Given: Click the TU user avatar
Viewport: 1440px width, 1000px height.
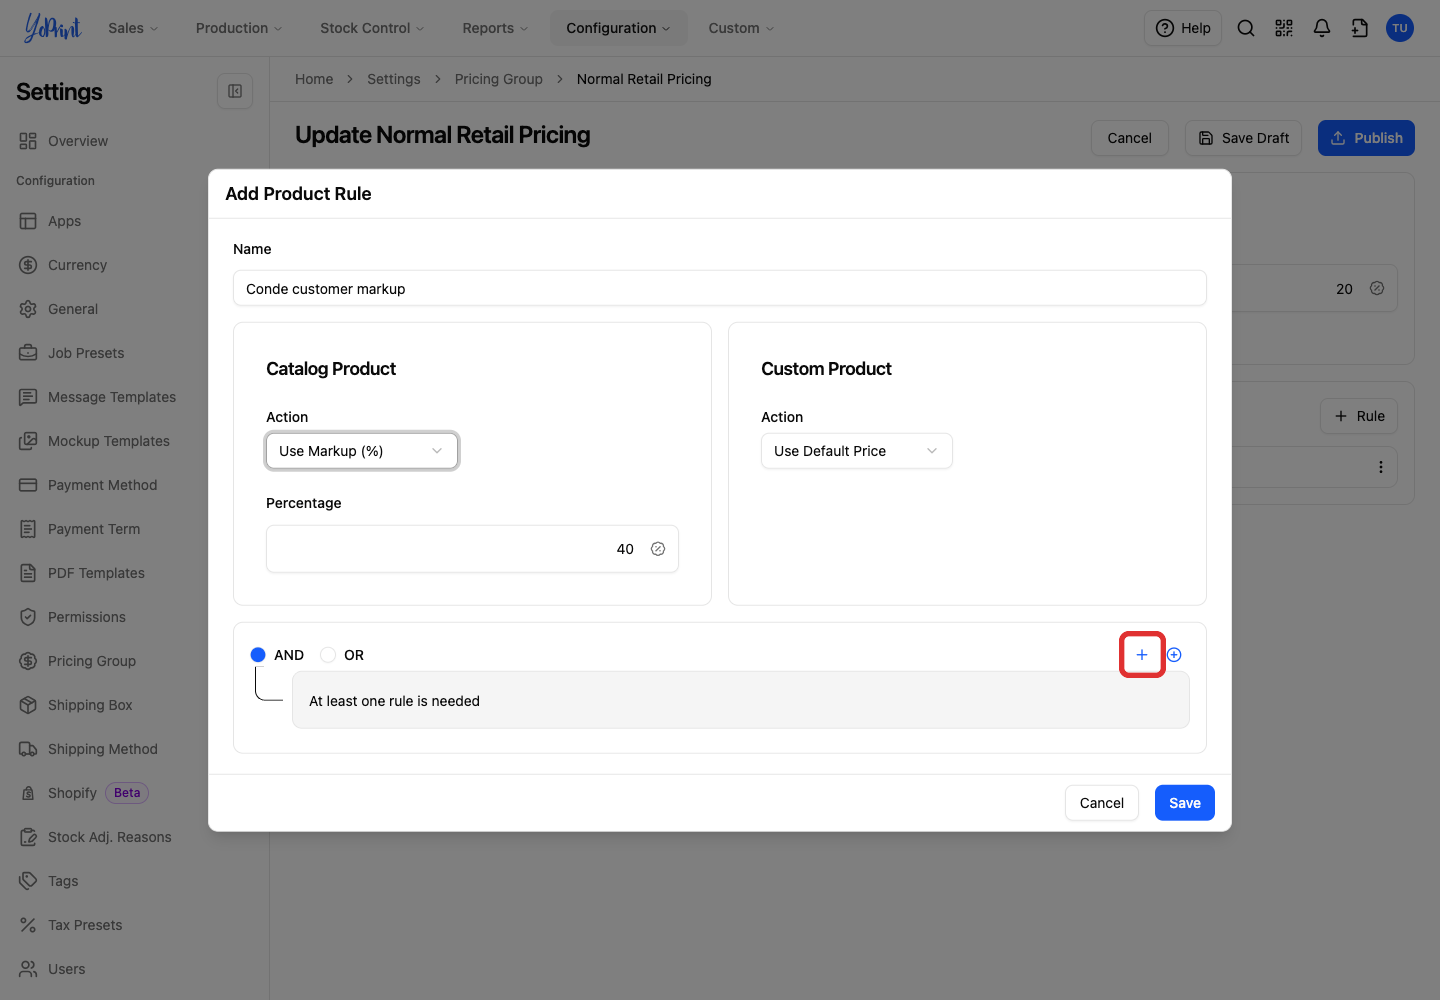Looking at the screenshot, I should click(1400, 28).
